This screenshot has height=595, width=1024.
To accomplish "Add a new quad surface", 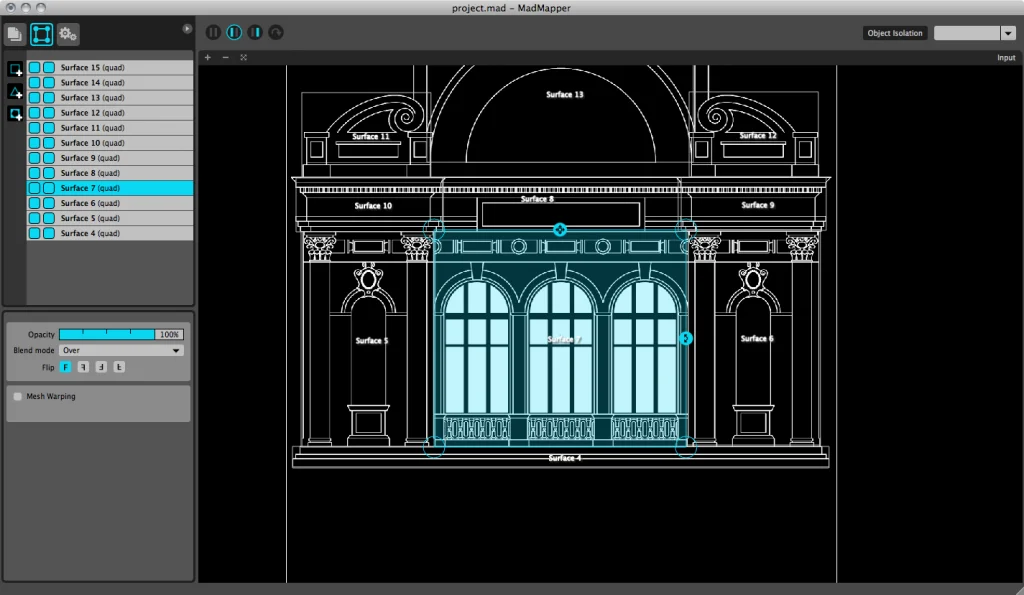I will (x=15, y=69).
